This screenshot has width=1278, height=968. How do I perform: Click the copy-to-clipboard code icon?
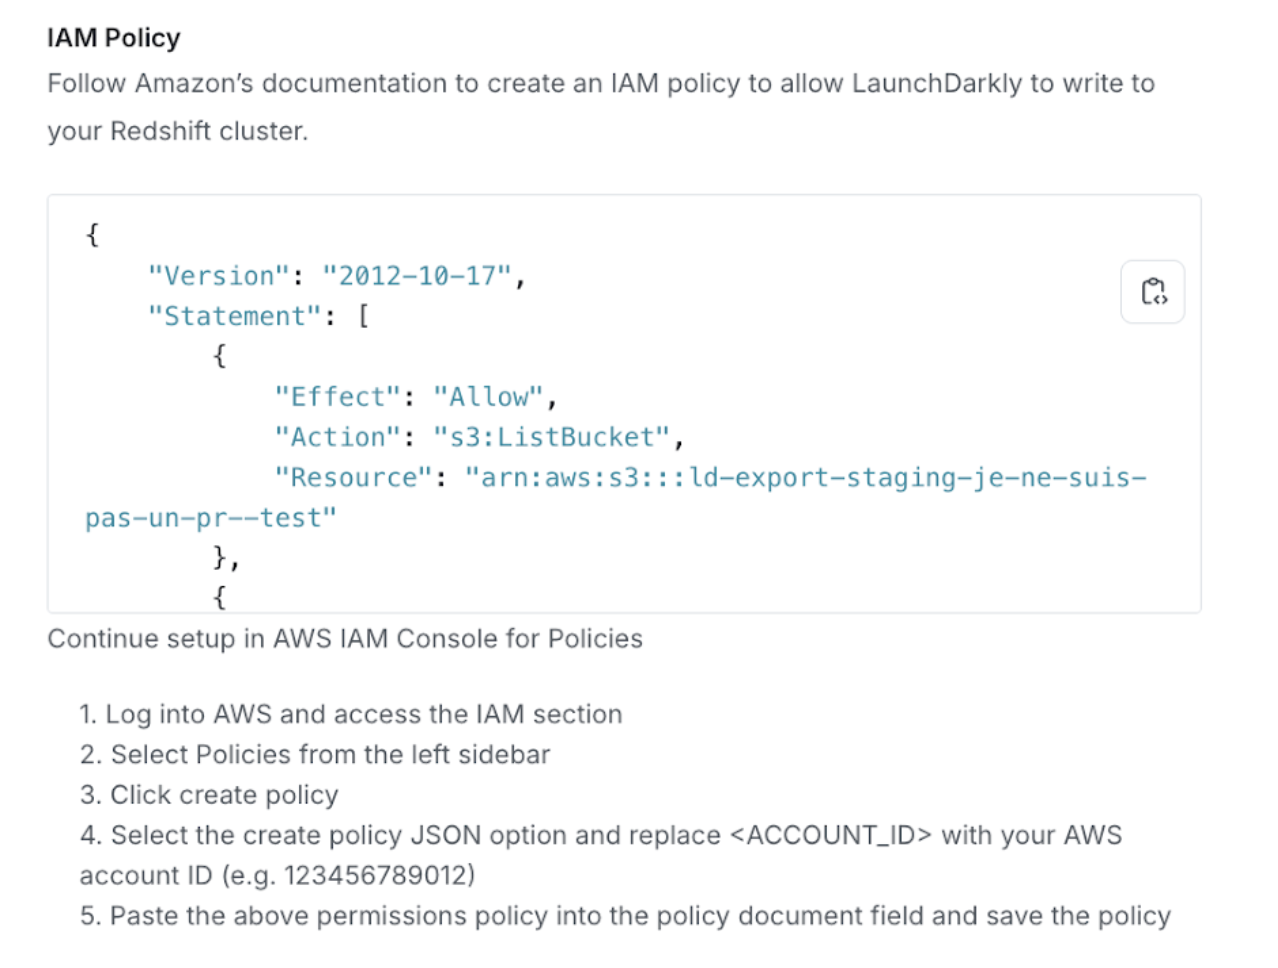click(1151, 291)
